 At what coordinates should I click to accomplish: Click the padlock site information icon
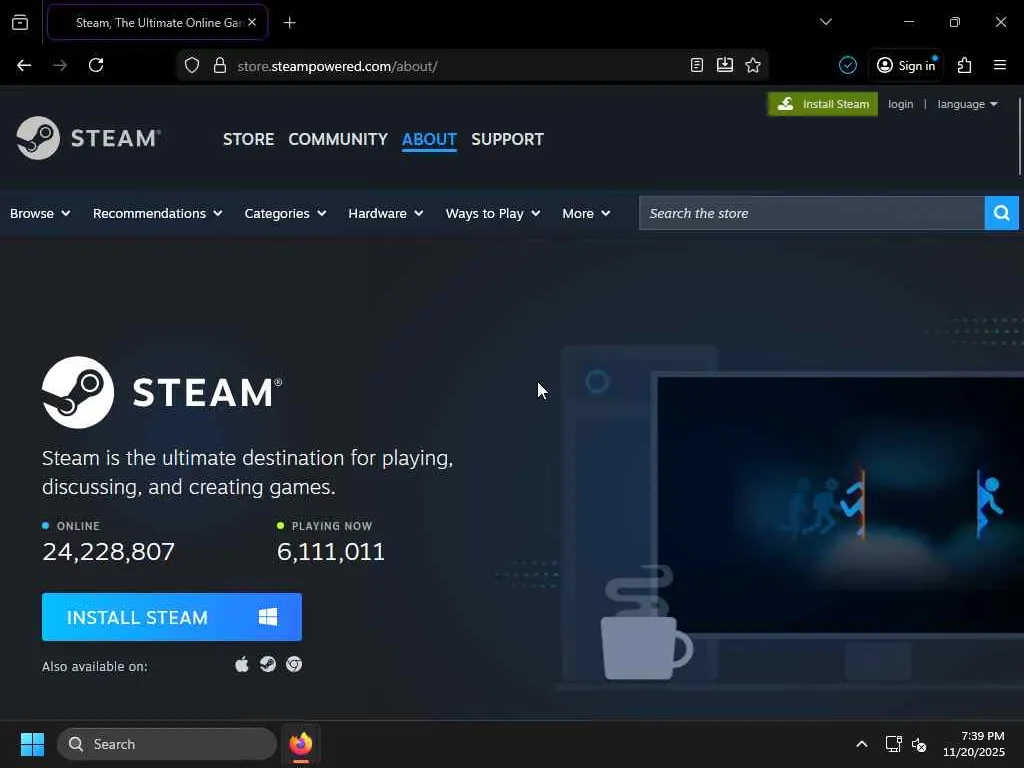pyautogui.click(x=220, y=65)
